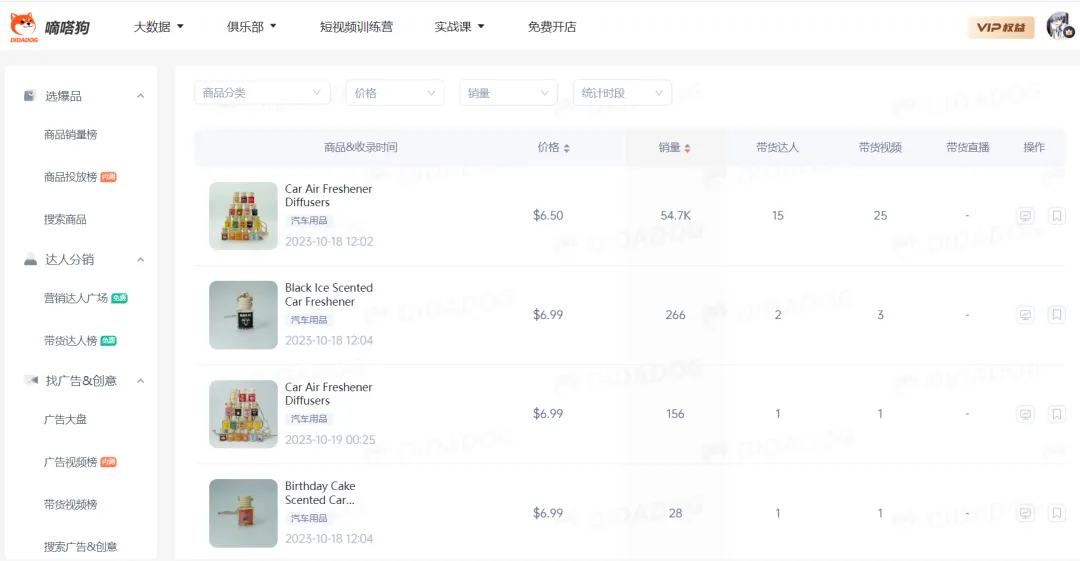Open 广告大盘 in the sidebar
1080x561 pixels.
(65, 419)
